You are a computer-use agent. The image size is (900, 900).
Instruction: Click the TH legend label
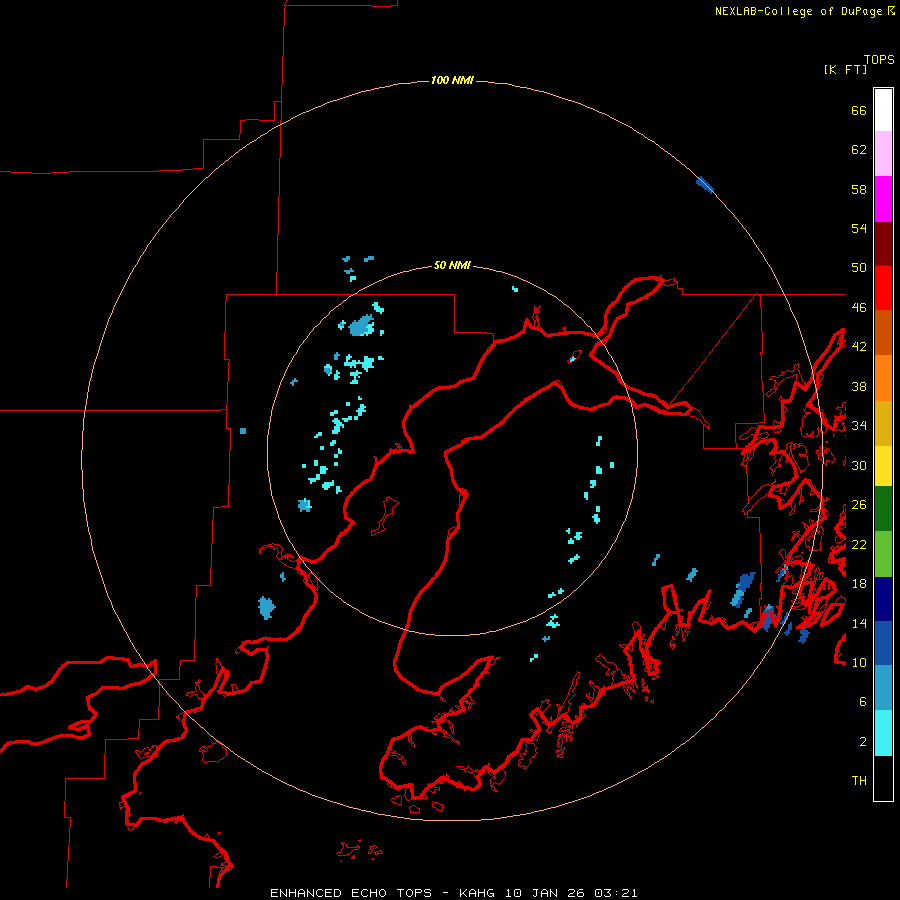[859, 781]
